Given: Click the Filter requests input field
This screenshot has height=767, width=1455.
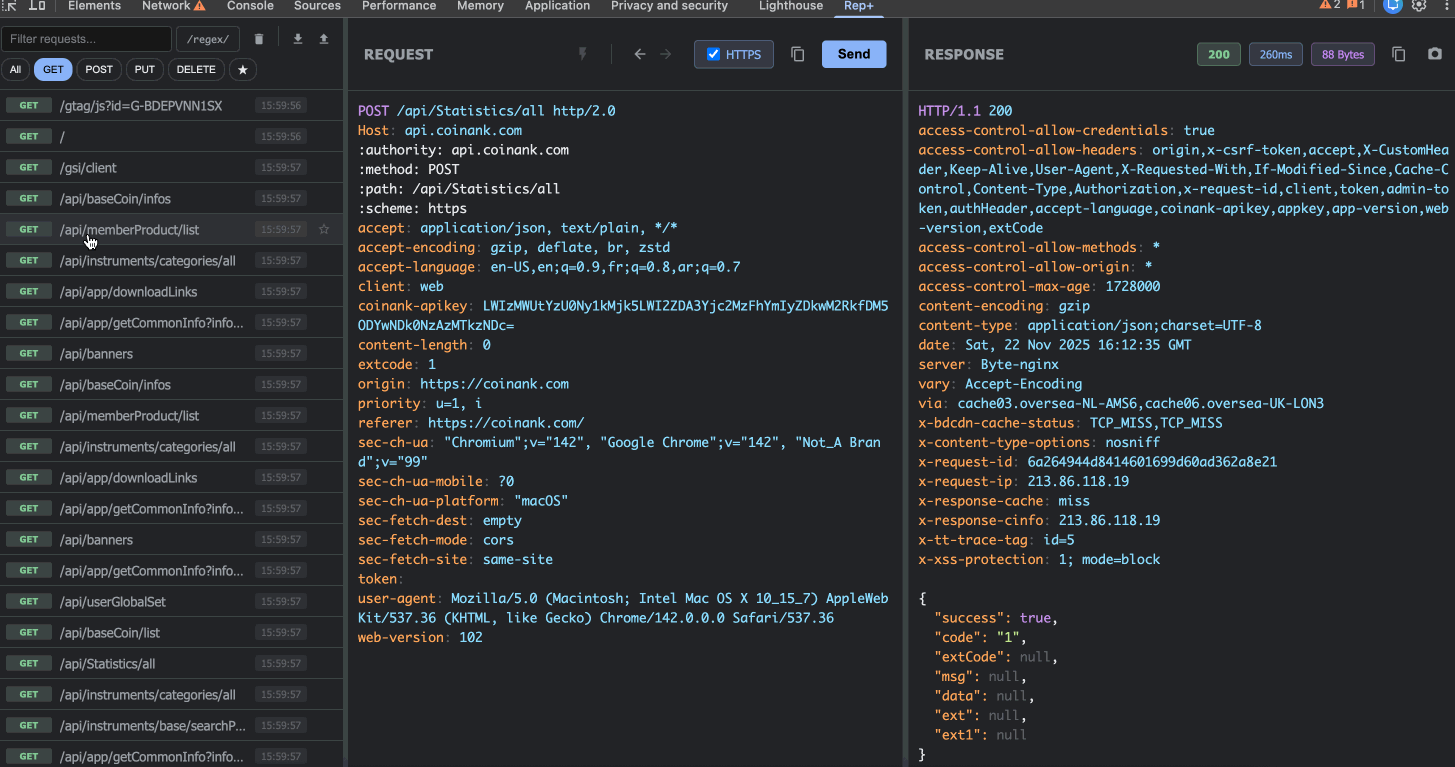Looking at the screenshot, I should click(86, 39).
